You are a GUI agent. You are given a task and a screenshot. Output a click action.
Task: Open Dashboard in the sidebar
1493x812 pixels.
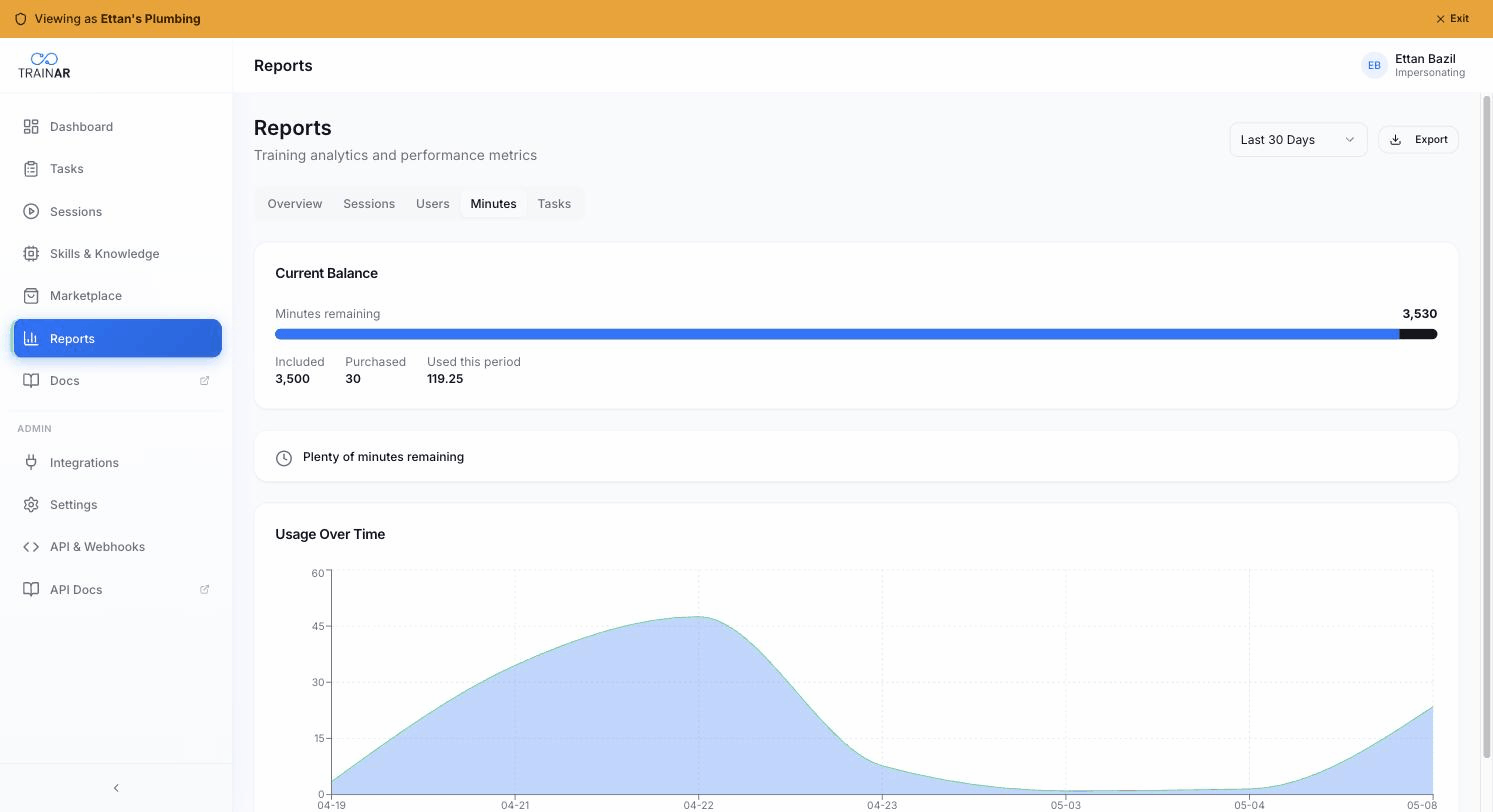click(x=117, y=127)
